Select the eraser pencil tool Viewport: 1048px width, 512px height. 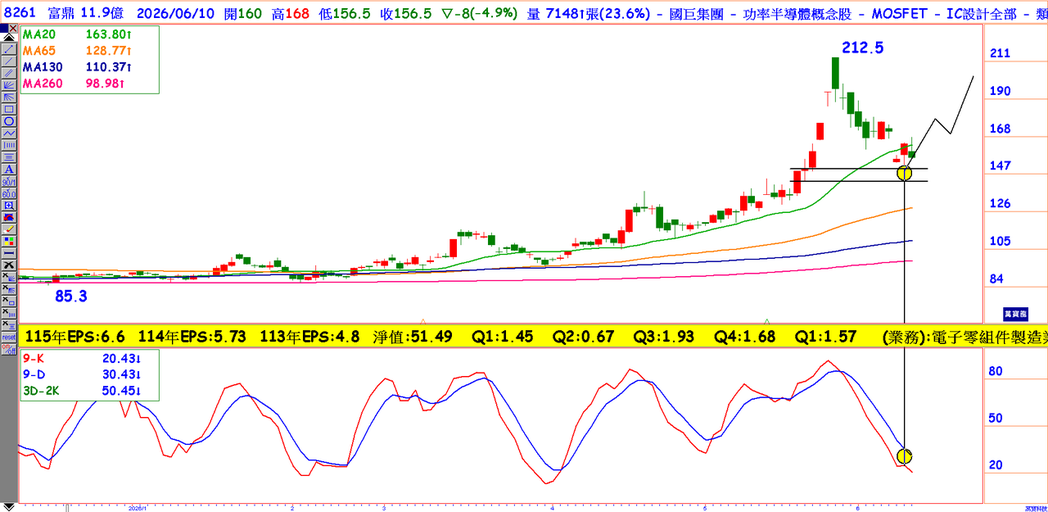[x=9, y=229]
